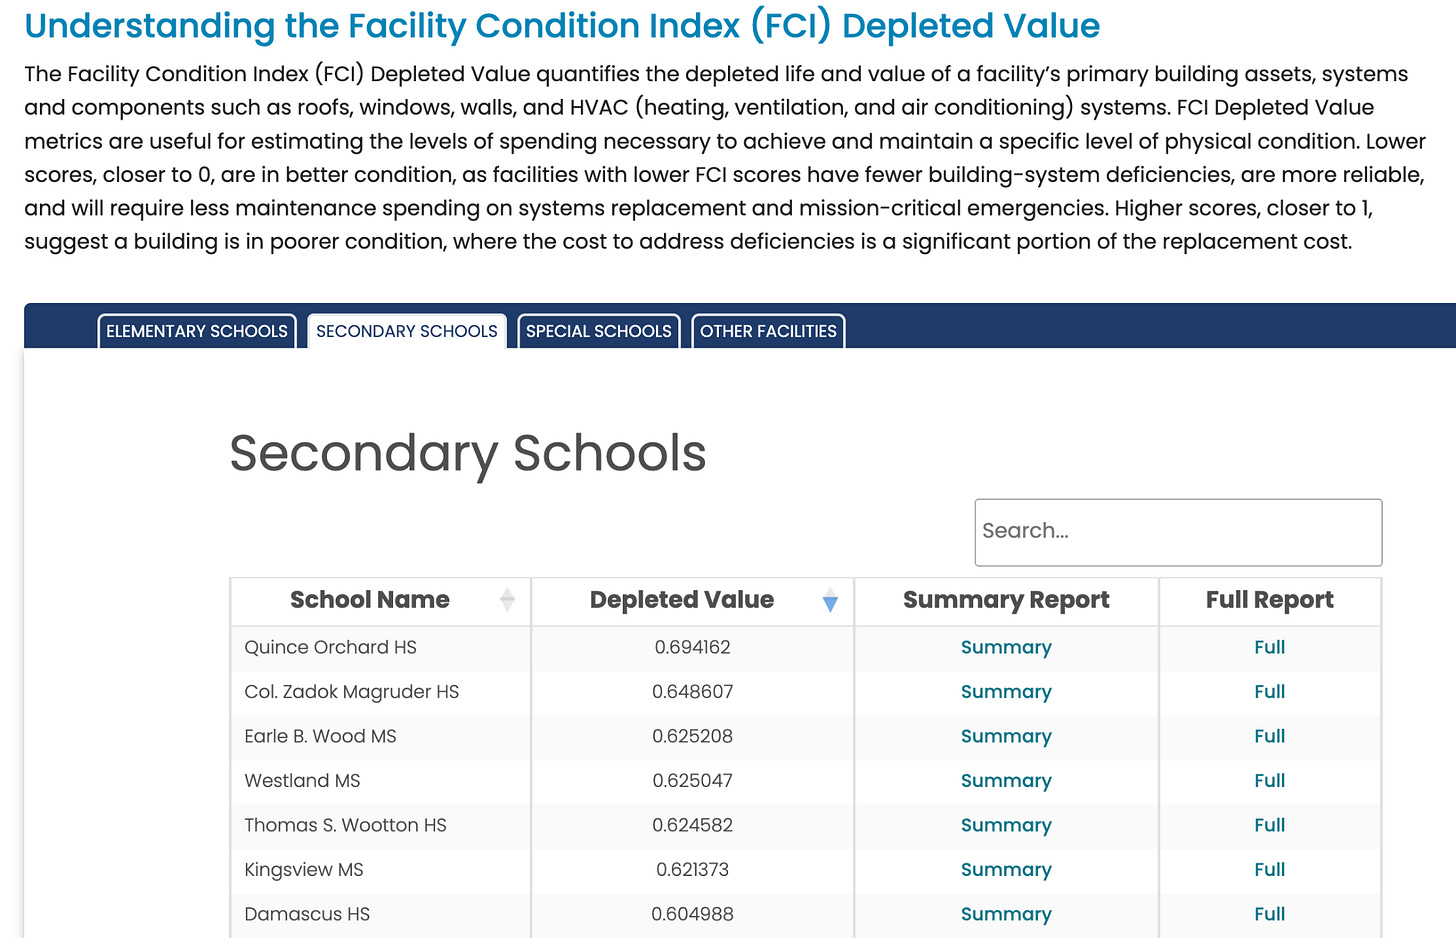
Task: View Damascus HS Full report
Action: tap(1270, 914)
